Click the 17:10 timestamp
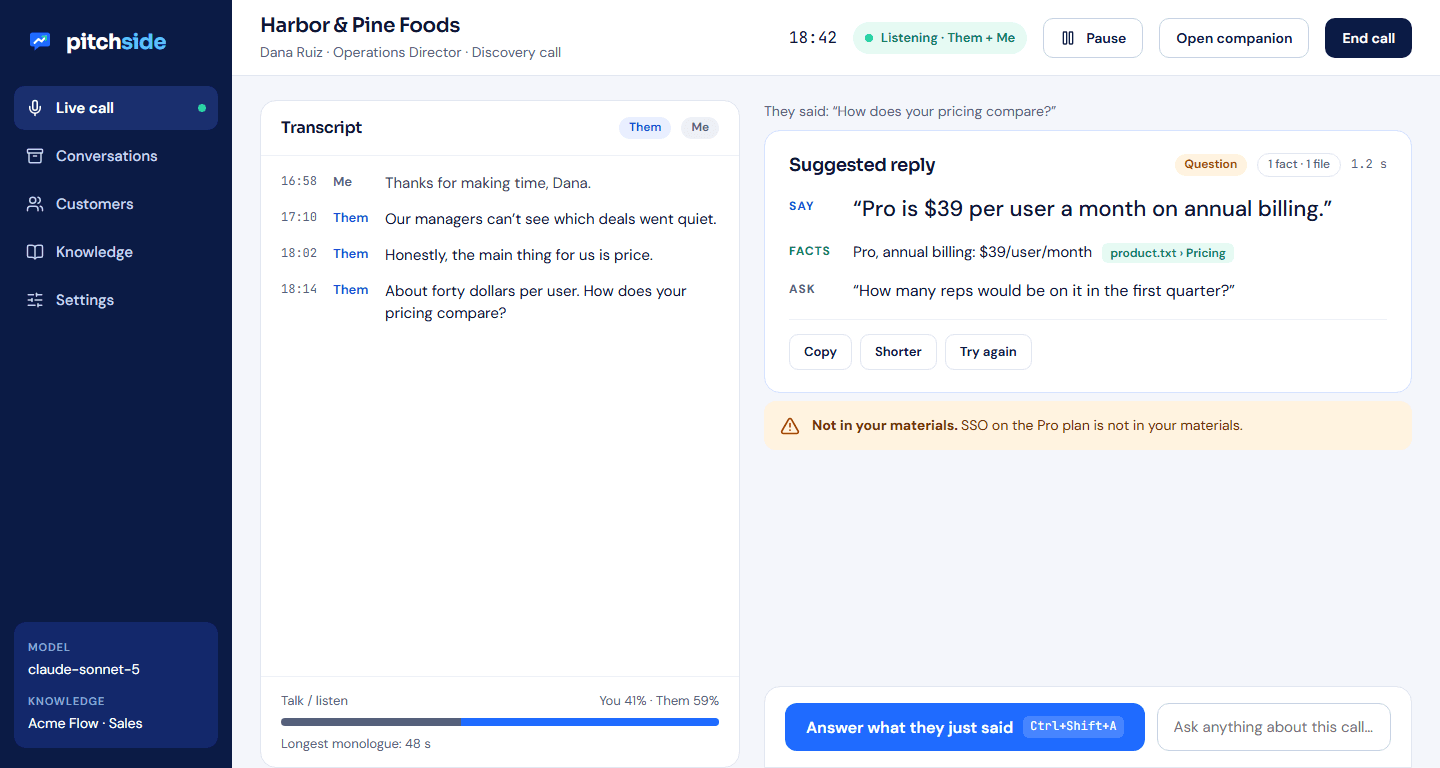The width and height of the screenshot is (1440, 768). click(x=299, y=218)
